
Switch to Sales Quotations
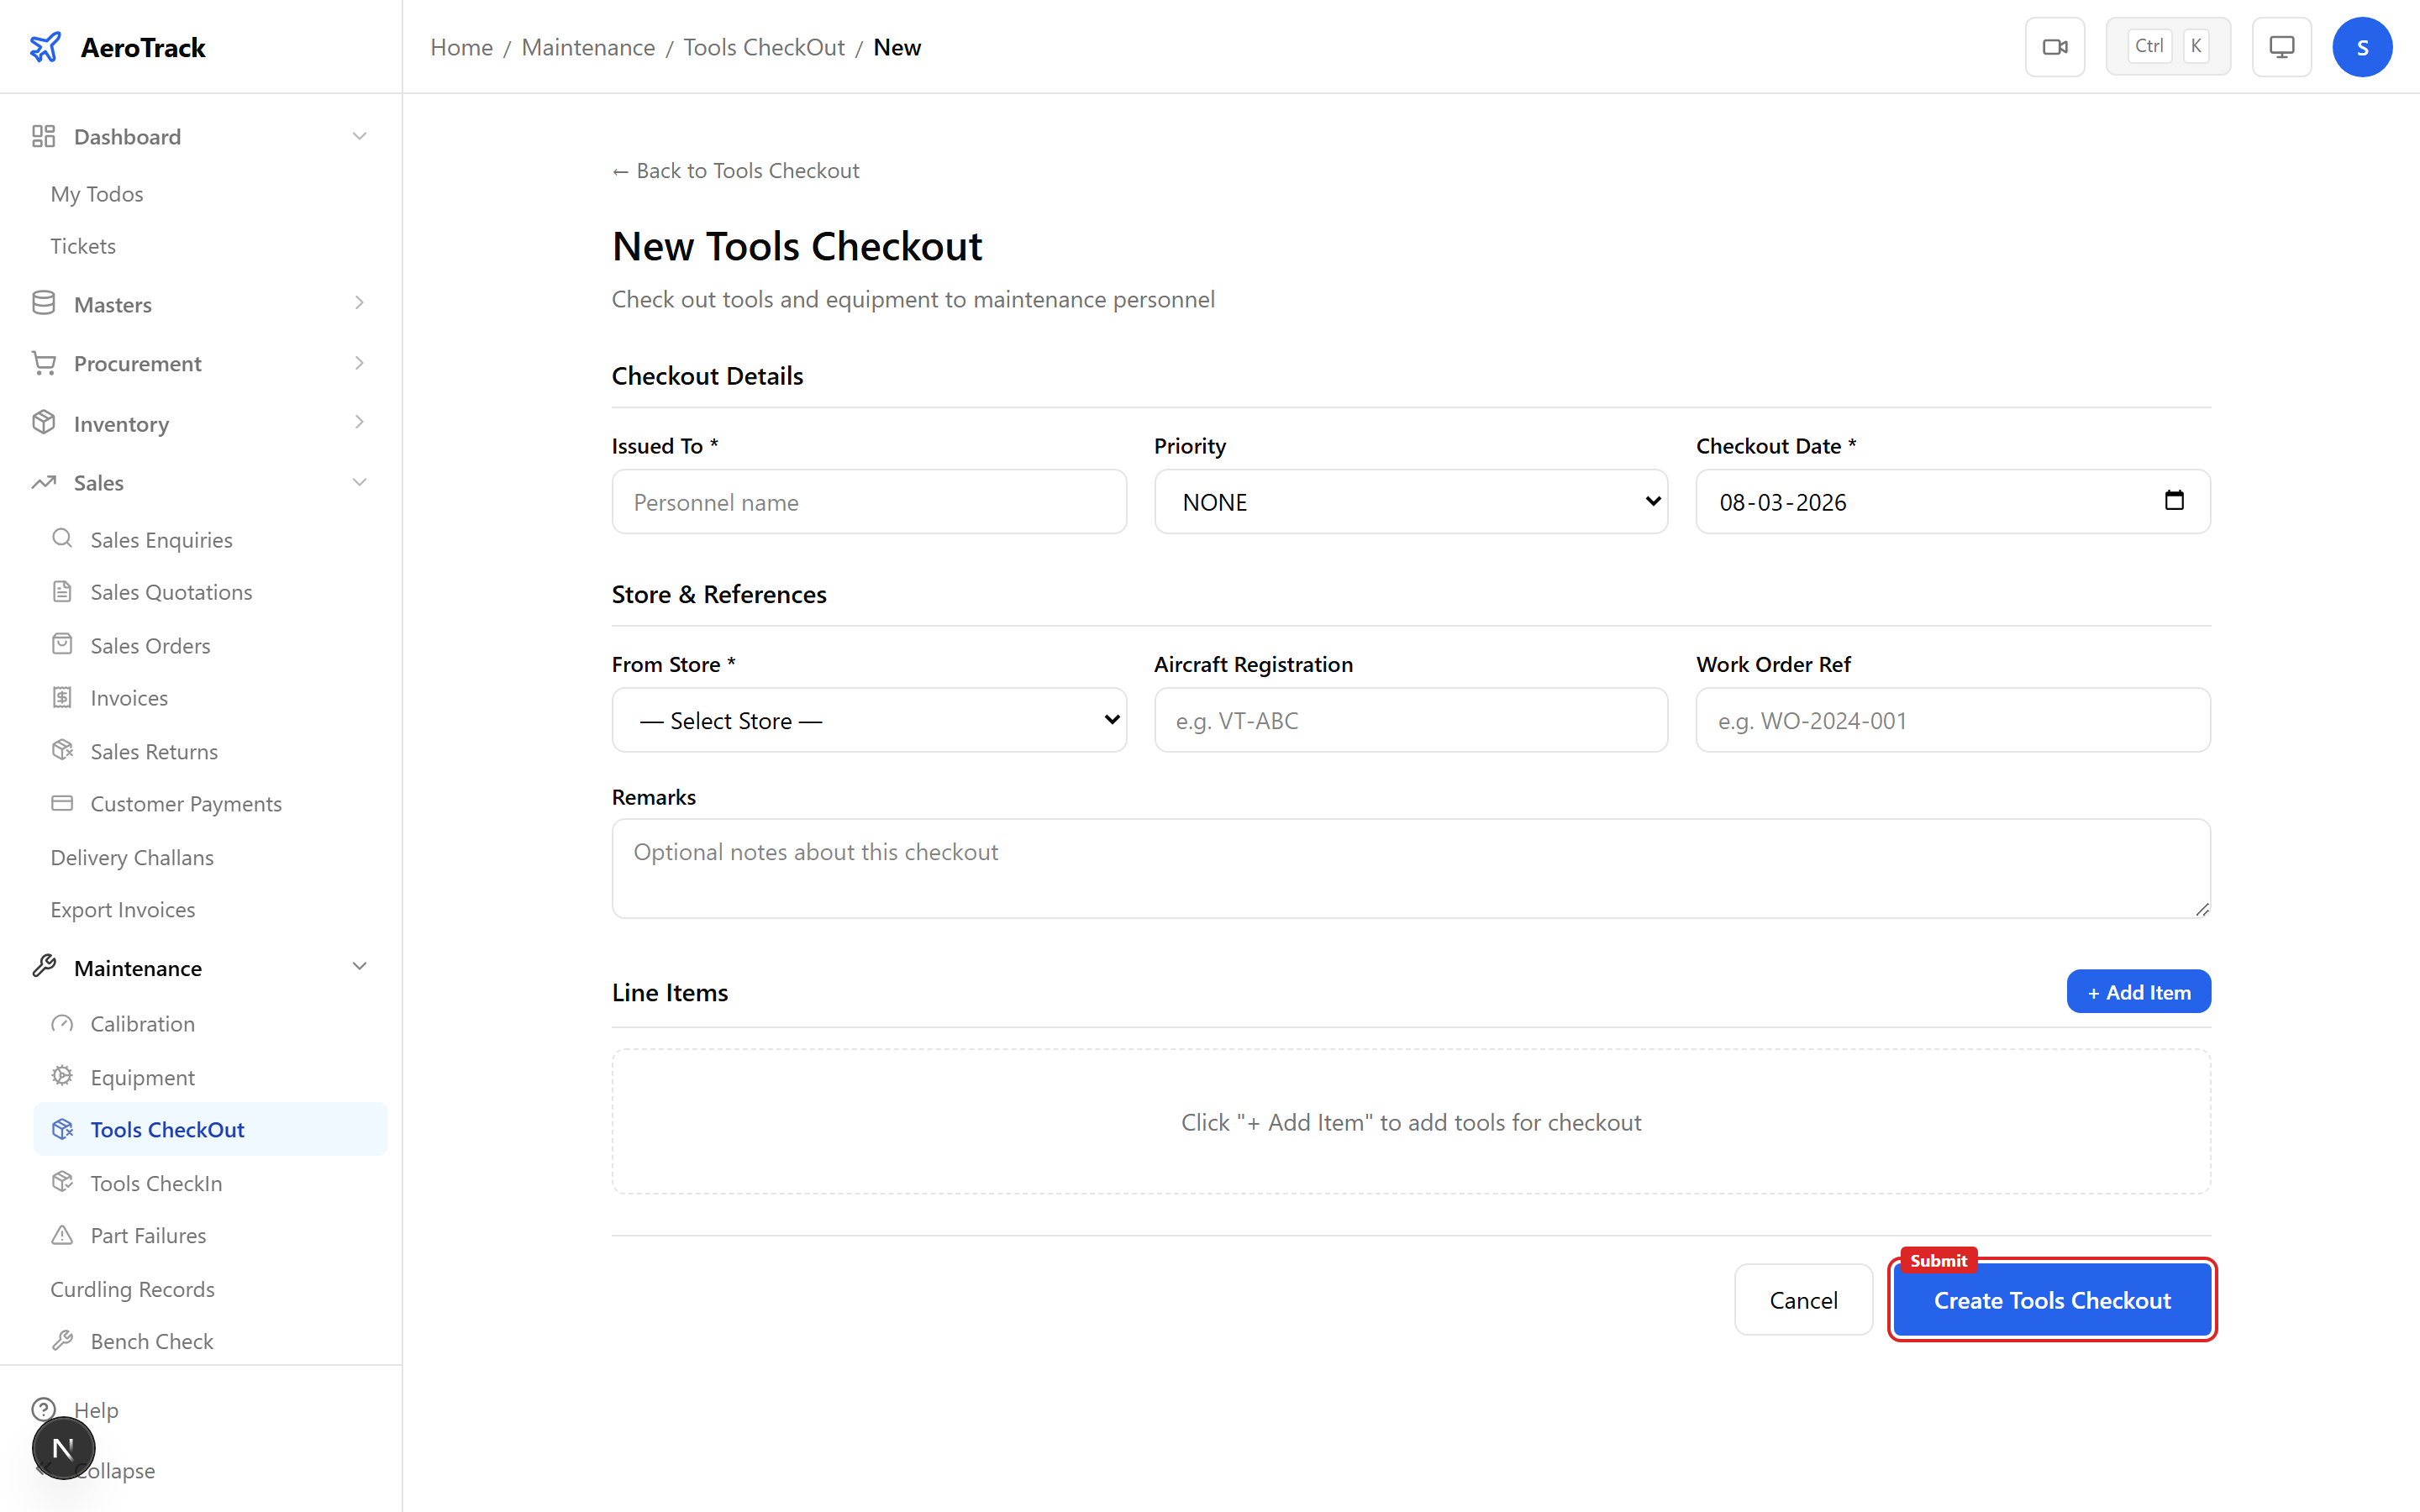(x=171, y=591)
